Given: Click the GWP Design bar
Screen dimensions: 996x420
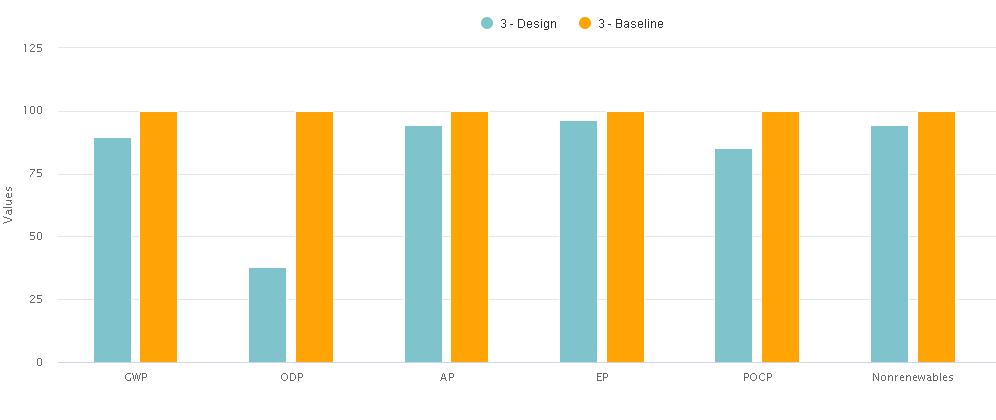Looking at the screenshot, I should tap(112, 250).
